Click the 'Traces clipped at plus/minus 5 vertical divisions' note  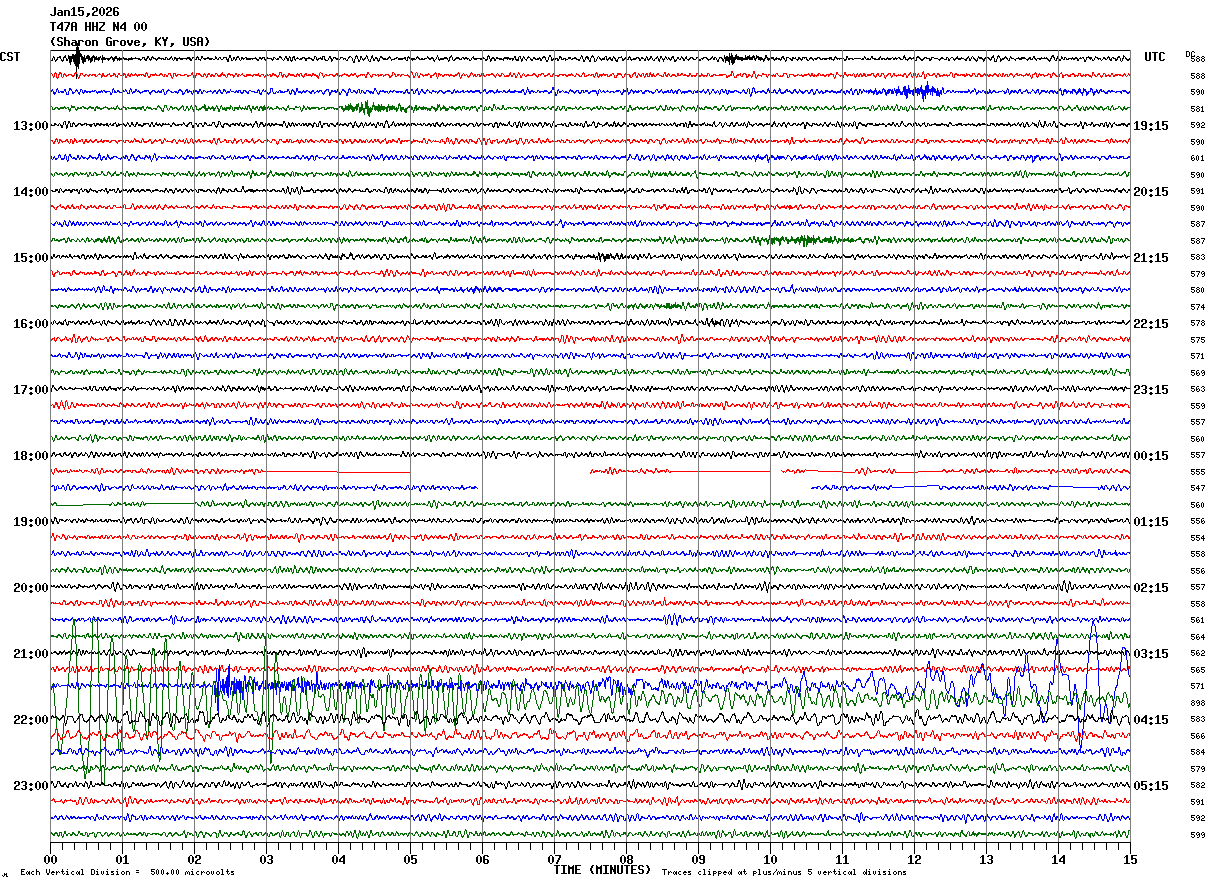click(784, 873)
